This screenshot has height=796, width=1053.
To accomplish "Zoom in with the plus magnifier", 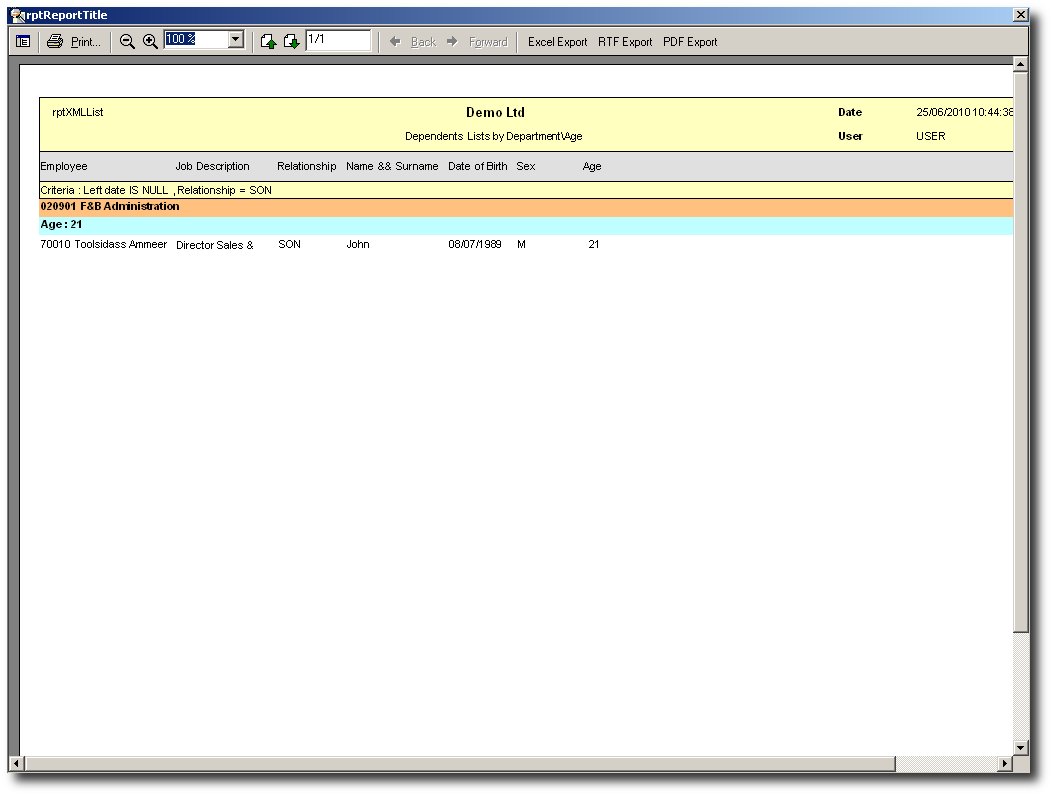I will pyautogui.click(x=150, y=41).
